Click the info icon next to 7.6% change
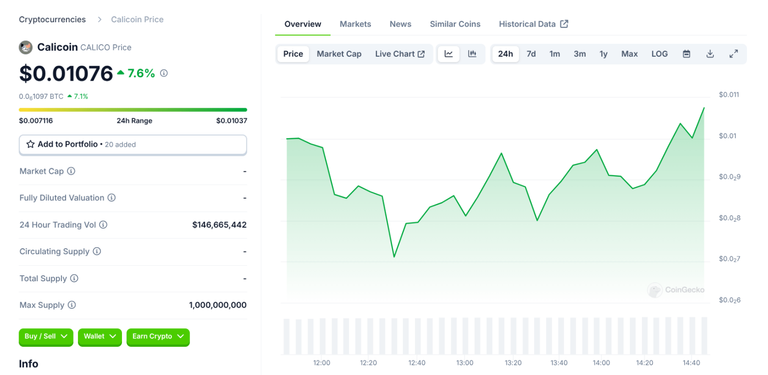Viewport: 768px width, 375px height. (x=164, y=73)
